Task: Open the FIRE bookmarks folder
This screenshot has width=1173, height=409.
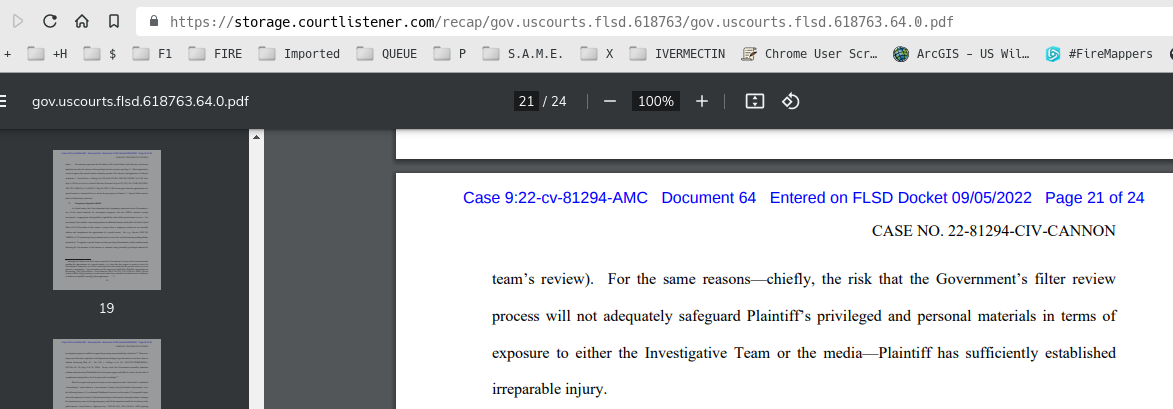Action: click(215, 54)
